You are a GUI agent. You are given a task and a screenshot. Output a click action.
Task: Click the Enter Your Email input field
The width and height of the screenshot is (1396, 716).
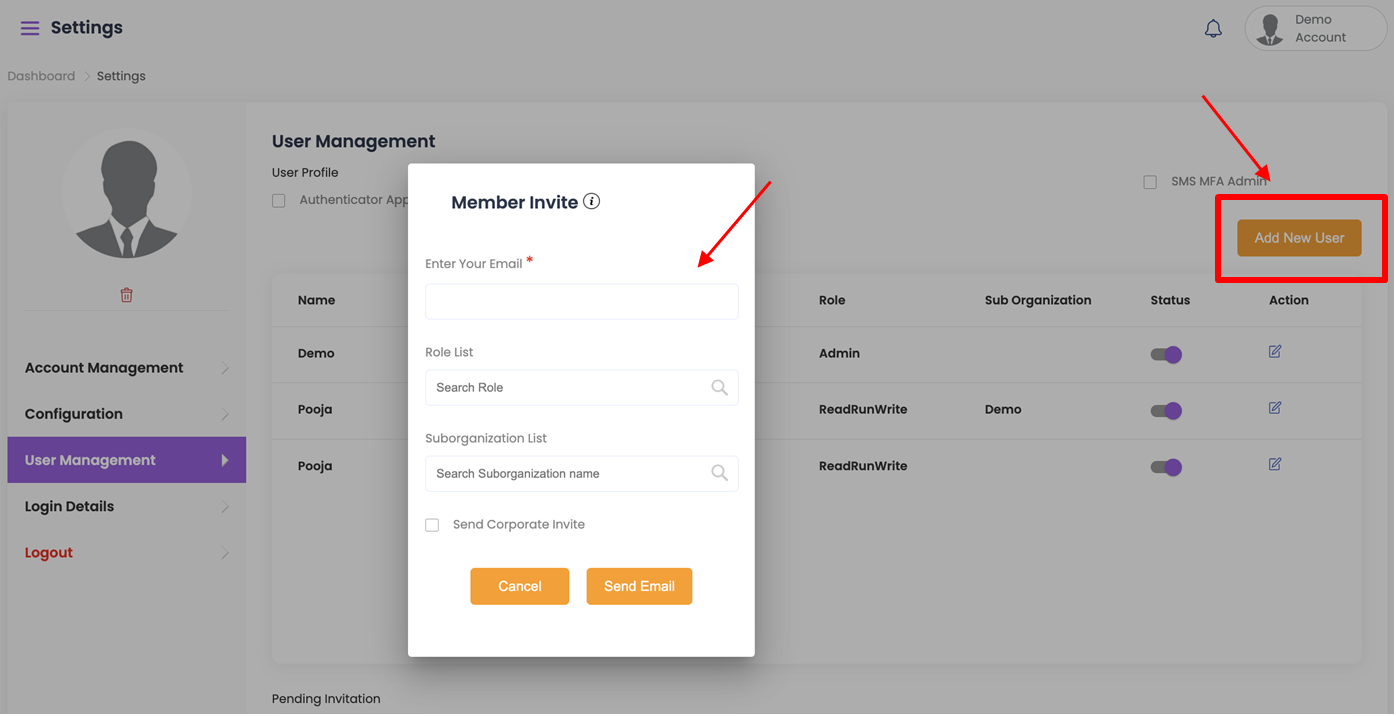click(x=581, y=302)
